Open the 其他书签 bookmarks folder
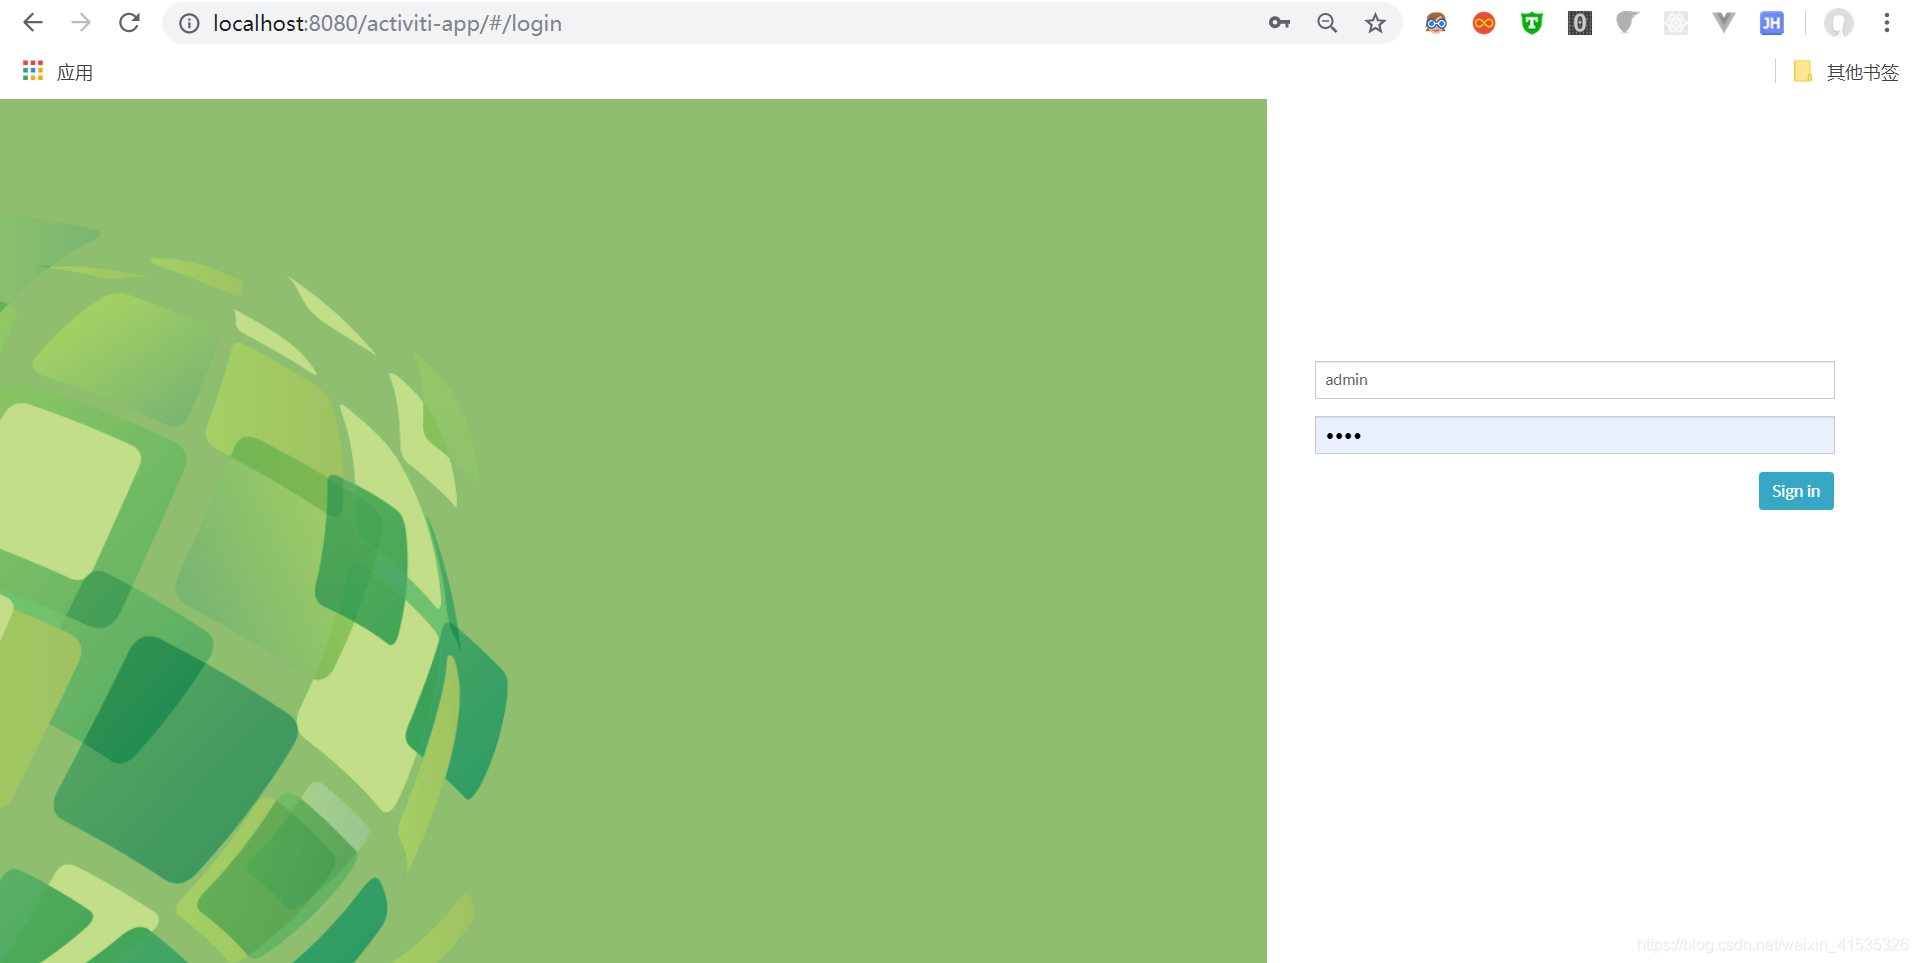The height and width of the screenshot is (963, 1918). (x=1846, y=72)
